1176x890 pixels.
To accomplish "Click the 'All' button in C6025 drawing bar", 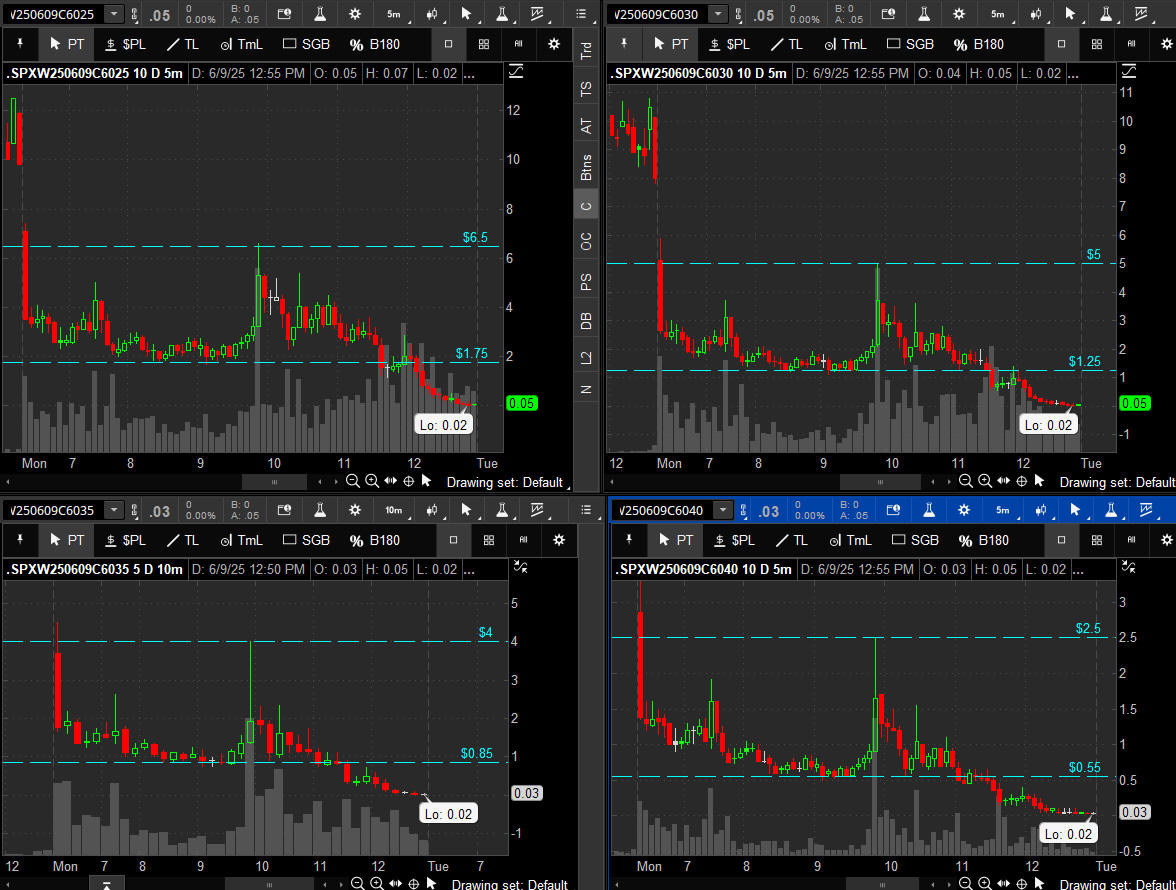I will click(518, 44).
